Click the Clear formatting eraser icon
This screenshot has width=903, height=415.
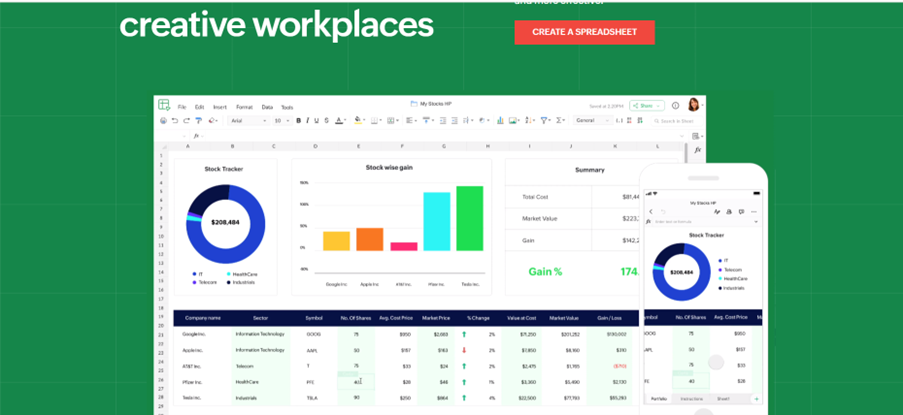pos(213,120)
